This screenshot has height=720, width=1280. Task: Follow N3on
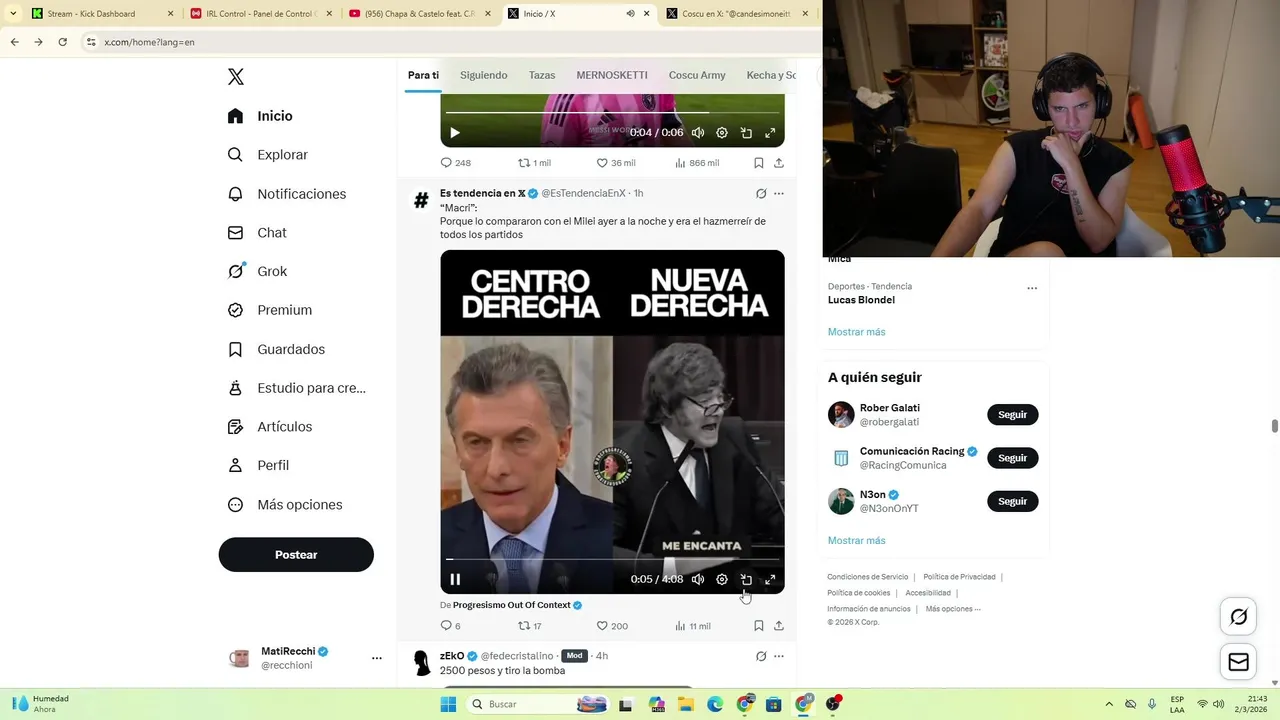[1013, 501]
